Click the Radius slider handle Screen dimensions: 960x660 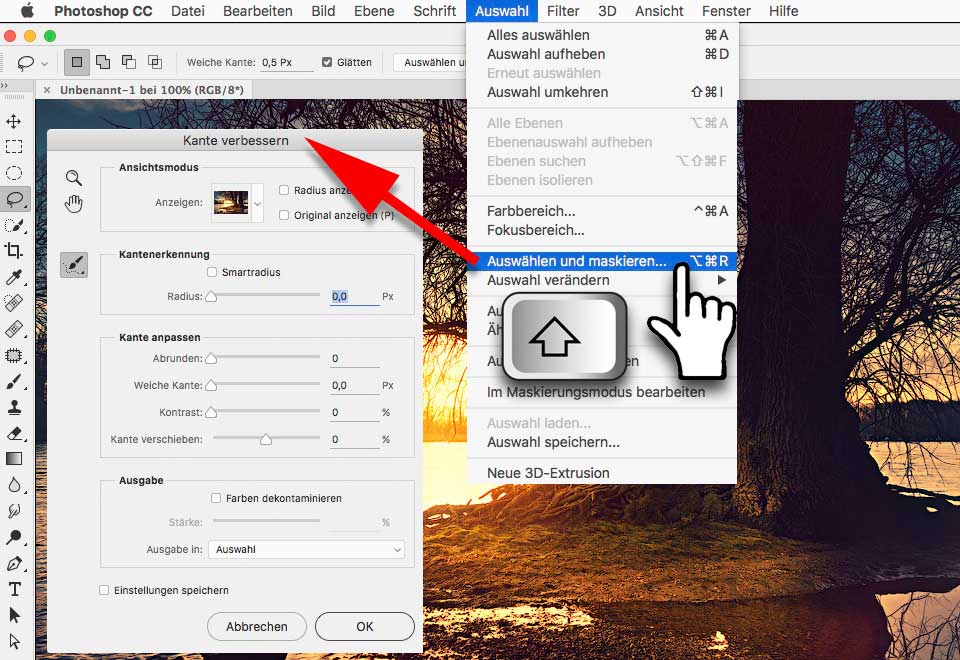(211, 296)
